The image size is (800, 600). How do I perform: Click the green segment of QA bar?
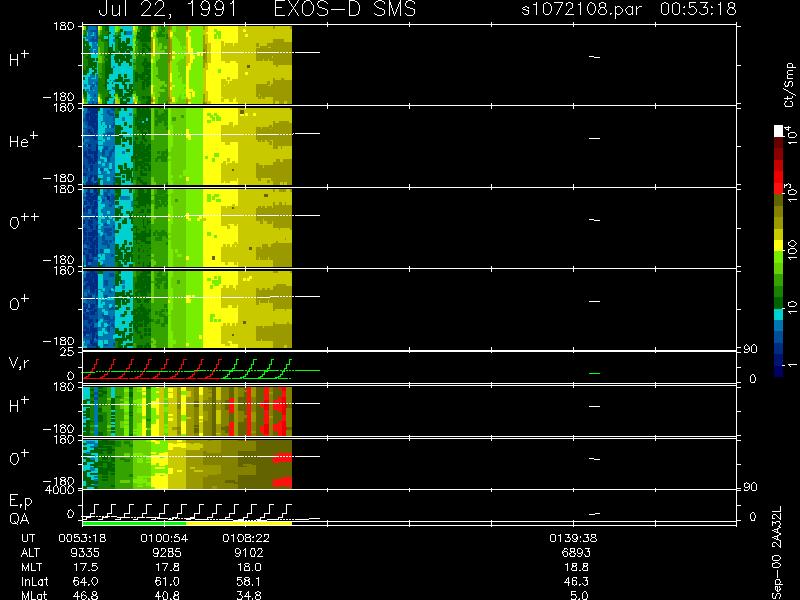(x=134, y=523)
